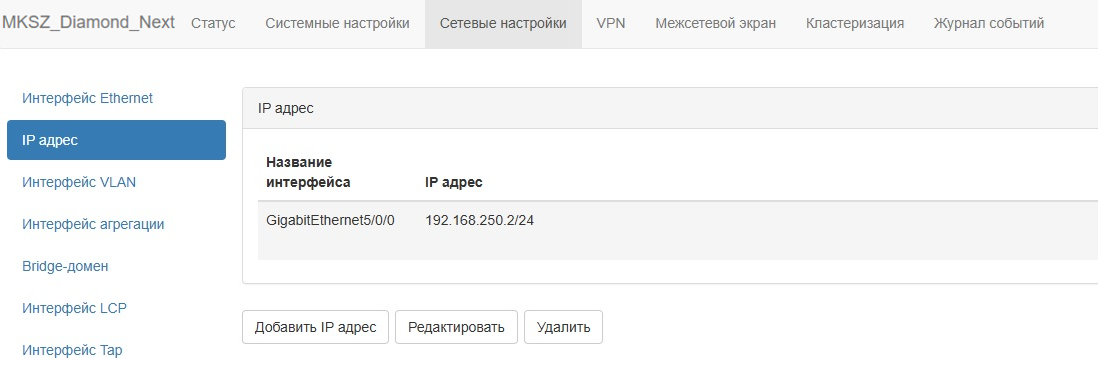Viewport: 1098px width, 386px height.
Task: Open the VPN tab
Action: tap(611, 23)
